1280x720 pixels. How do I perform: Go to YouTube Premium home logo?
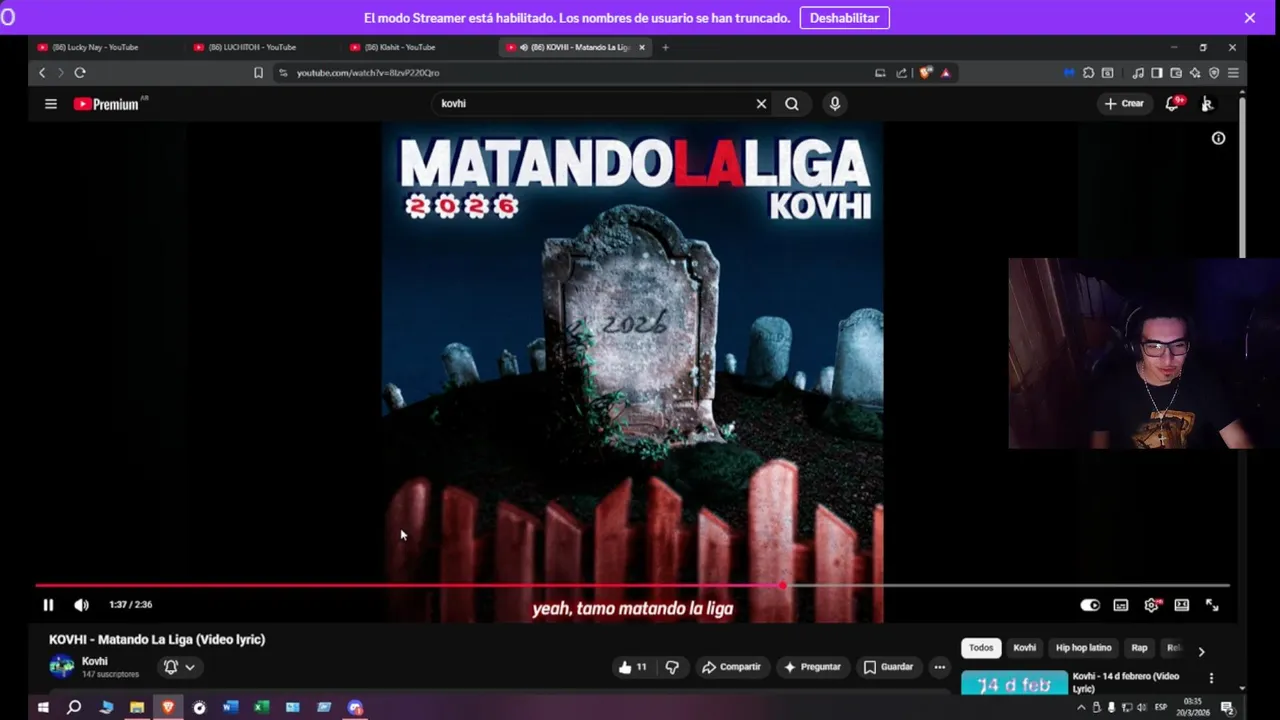[x=108, y=104]
